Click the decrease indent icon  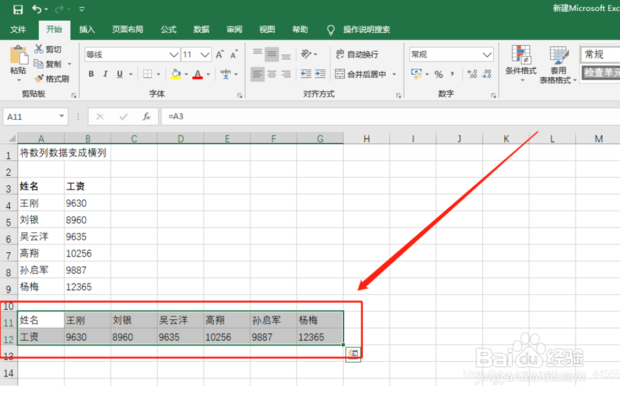click(306, 74)
